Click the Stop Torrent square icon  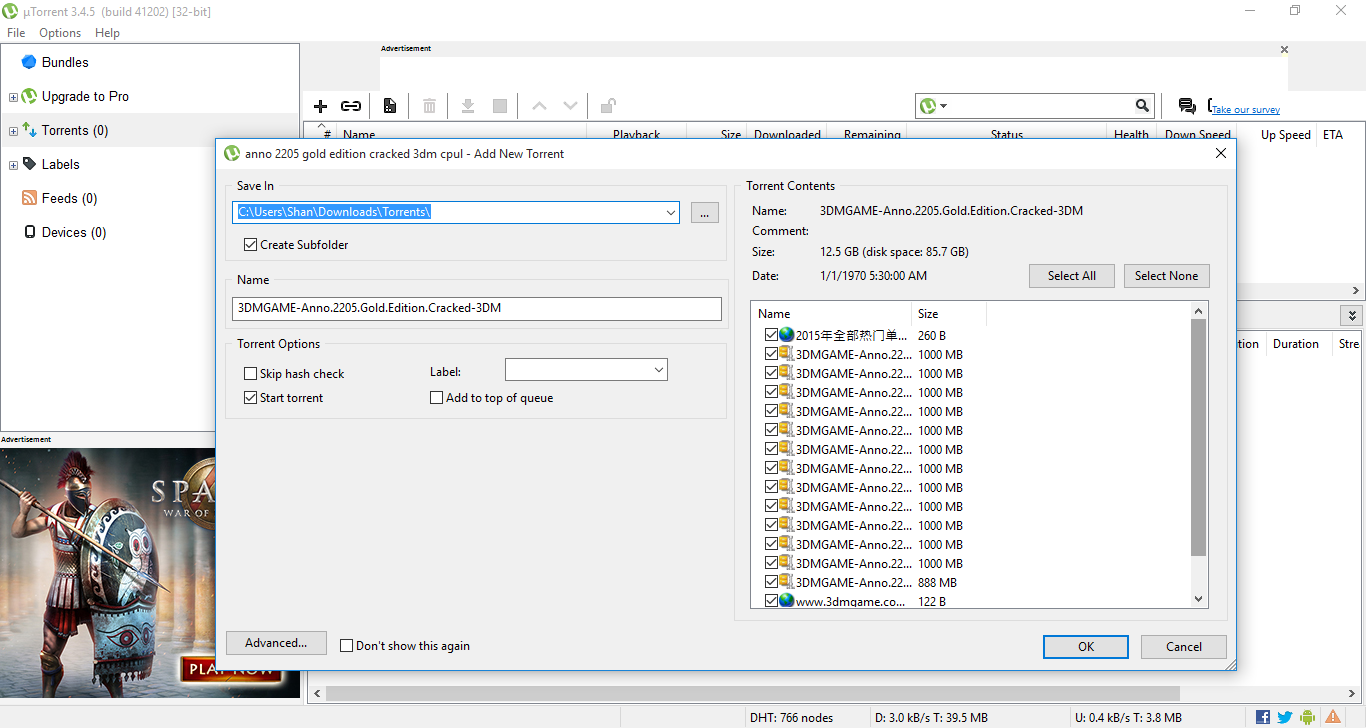tap(499, 105)
